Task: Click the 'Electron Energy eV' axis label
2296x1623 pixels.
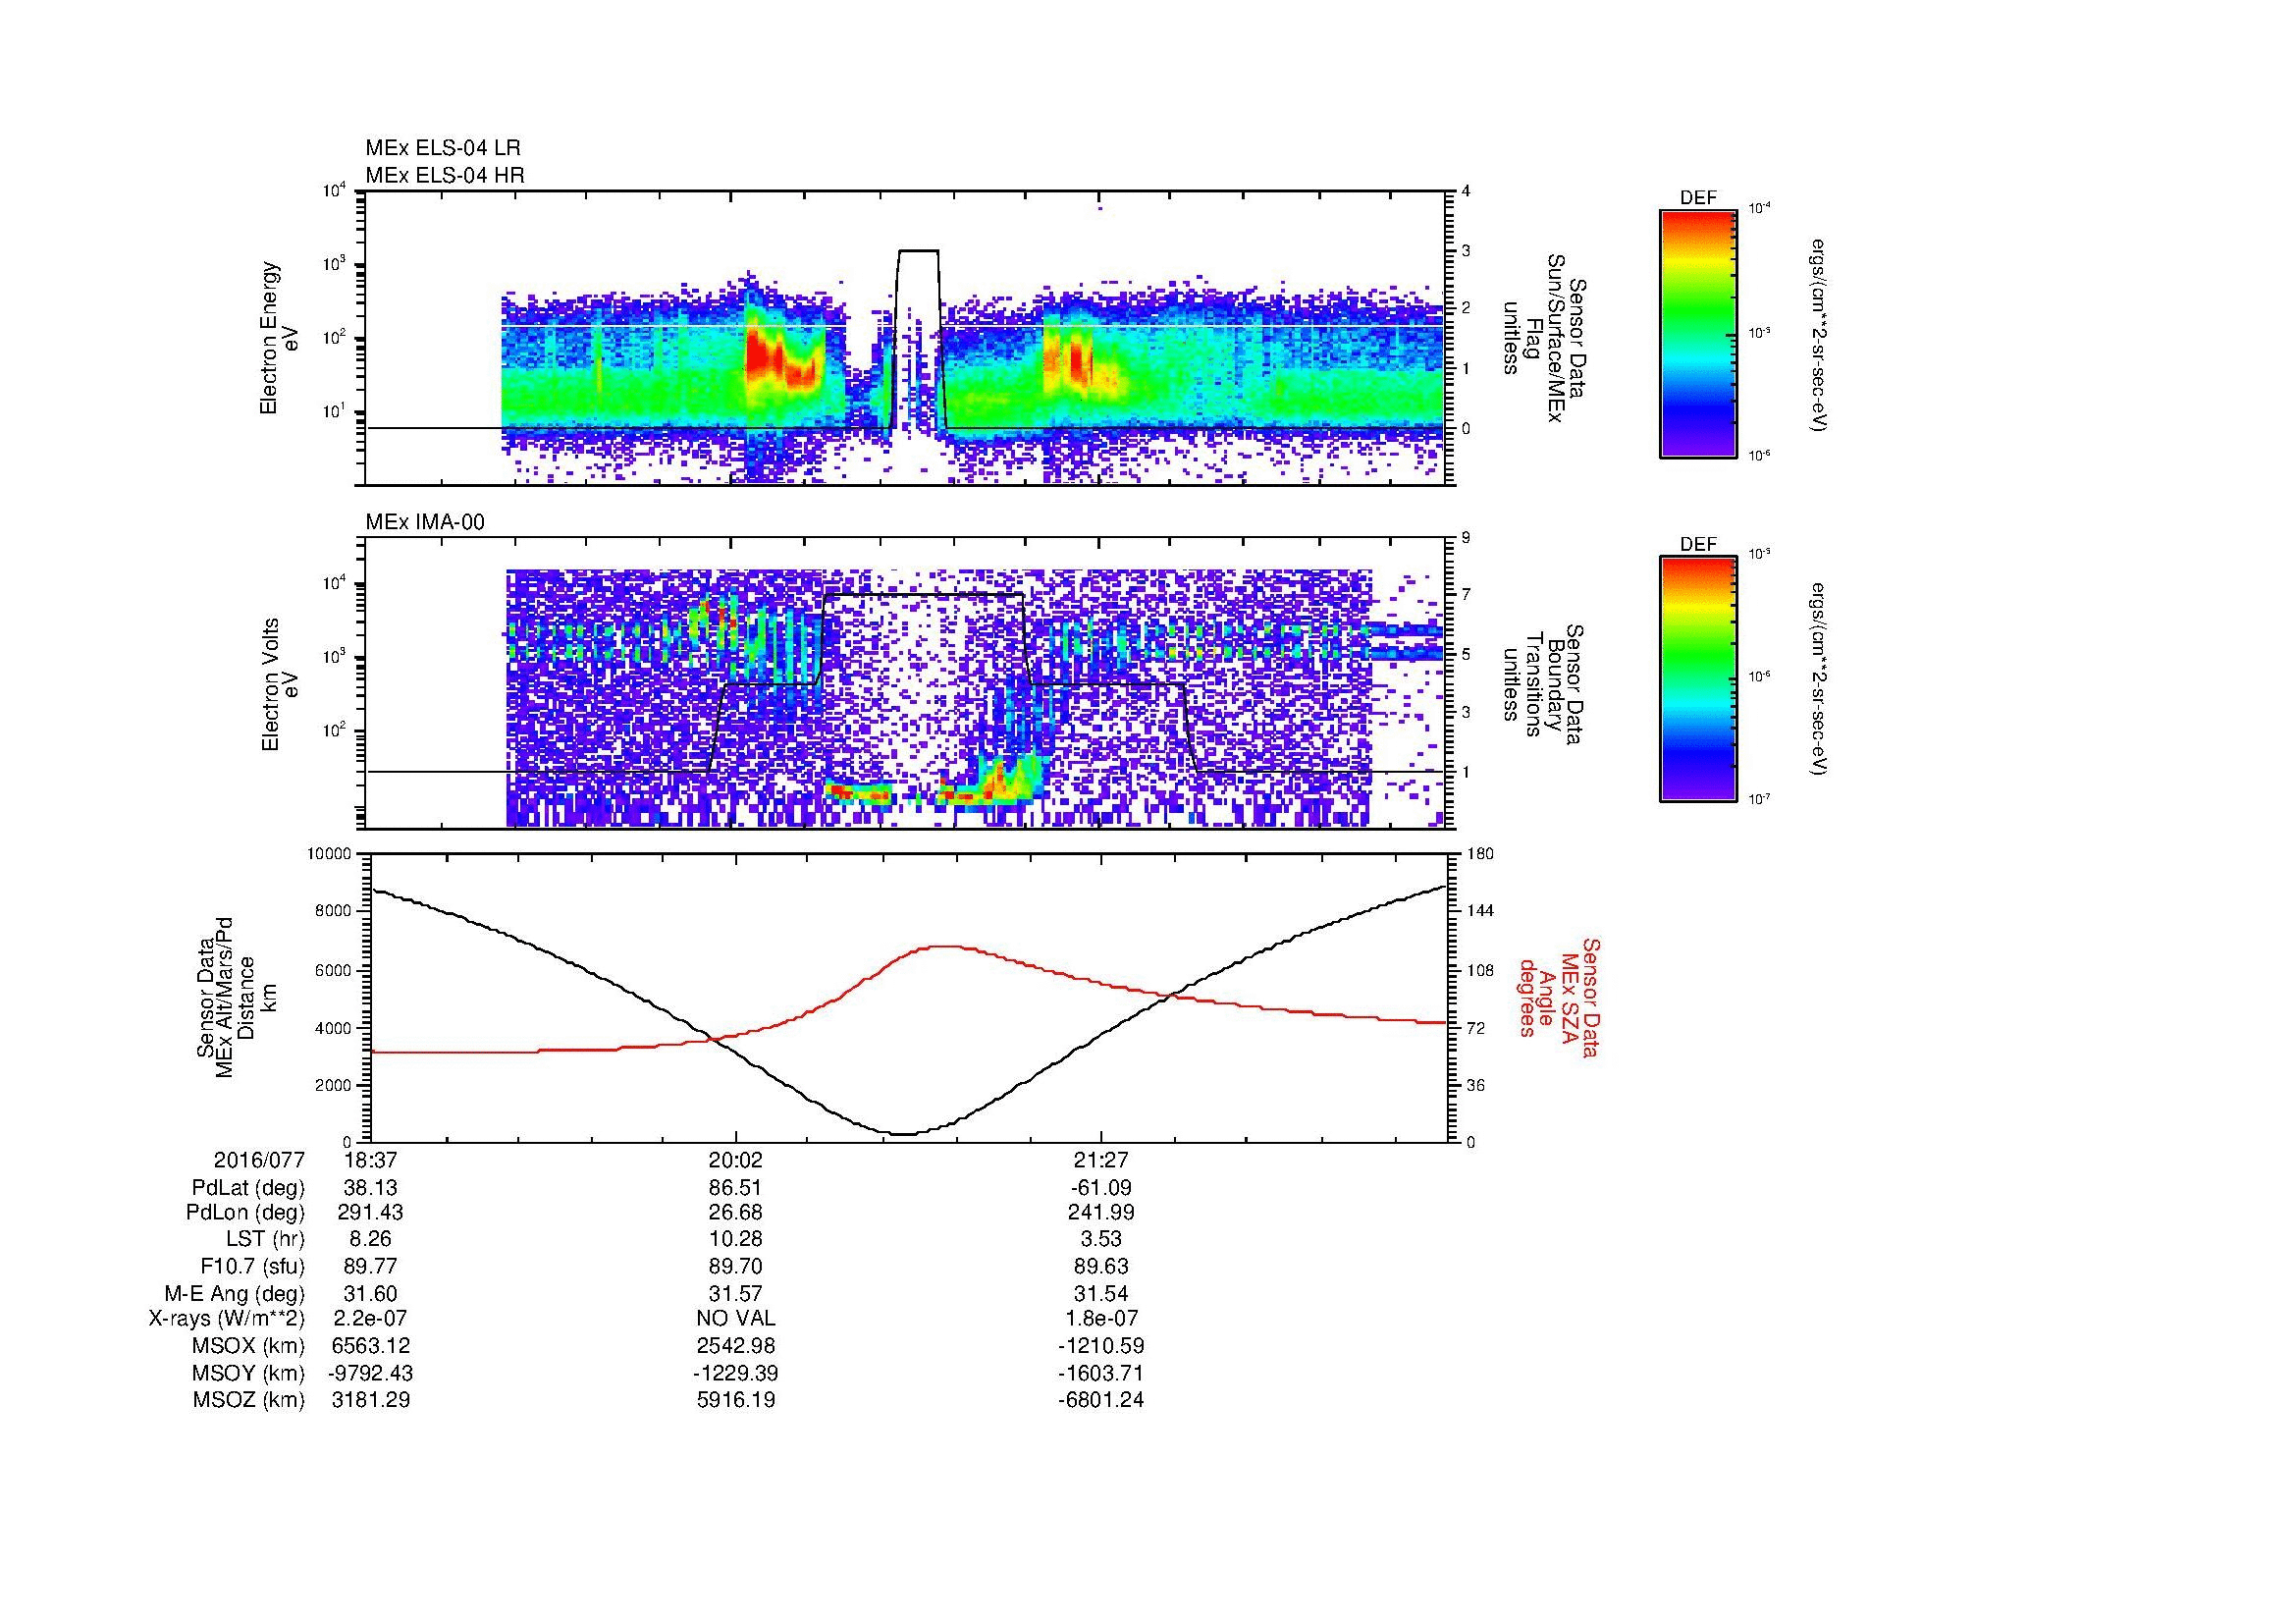Action: pyautogui.click(x=280, y=338)
